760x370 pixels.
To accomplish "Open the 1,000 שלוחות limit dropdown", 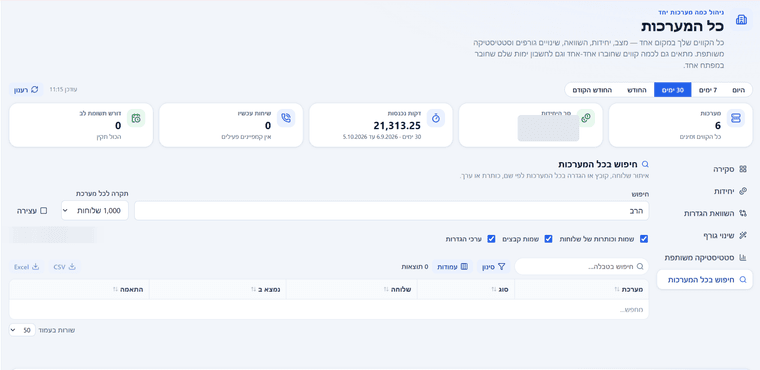I will click(95, 210).
